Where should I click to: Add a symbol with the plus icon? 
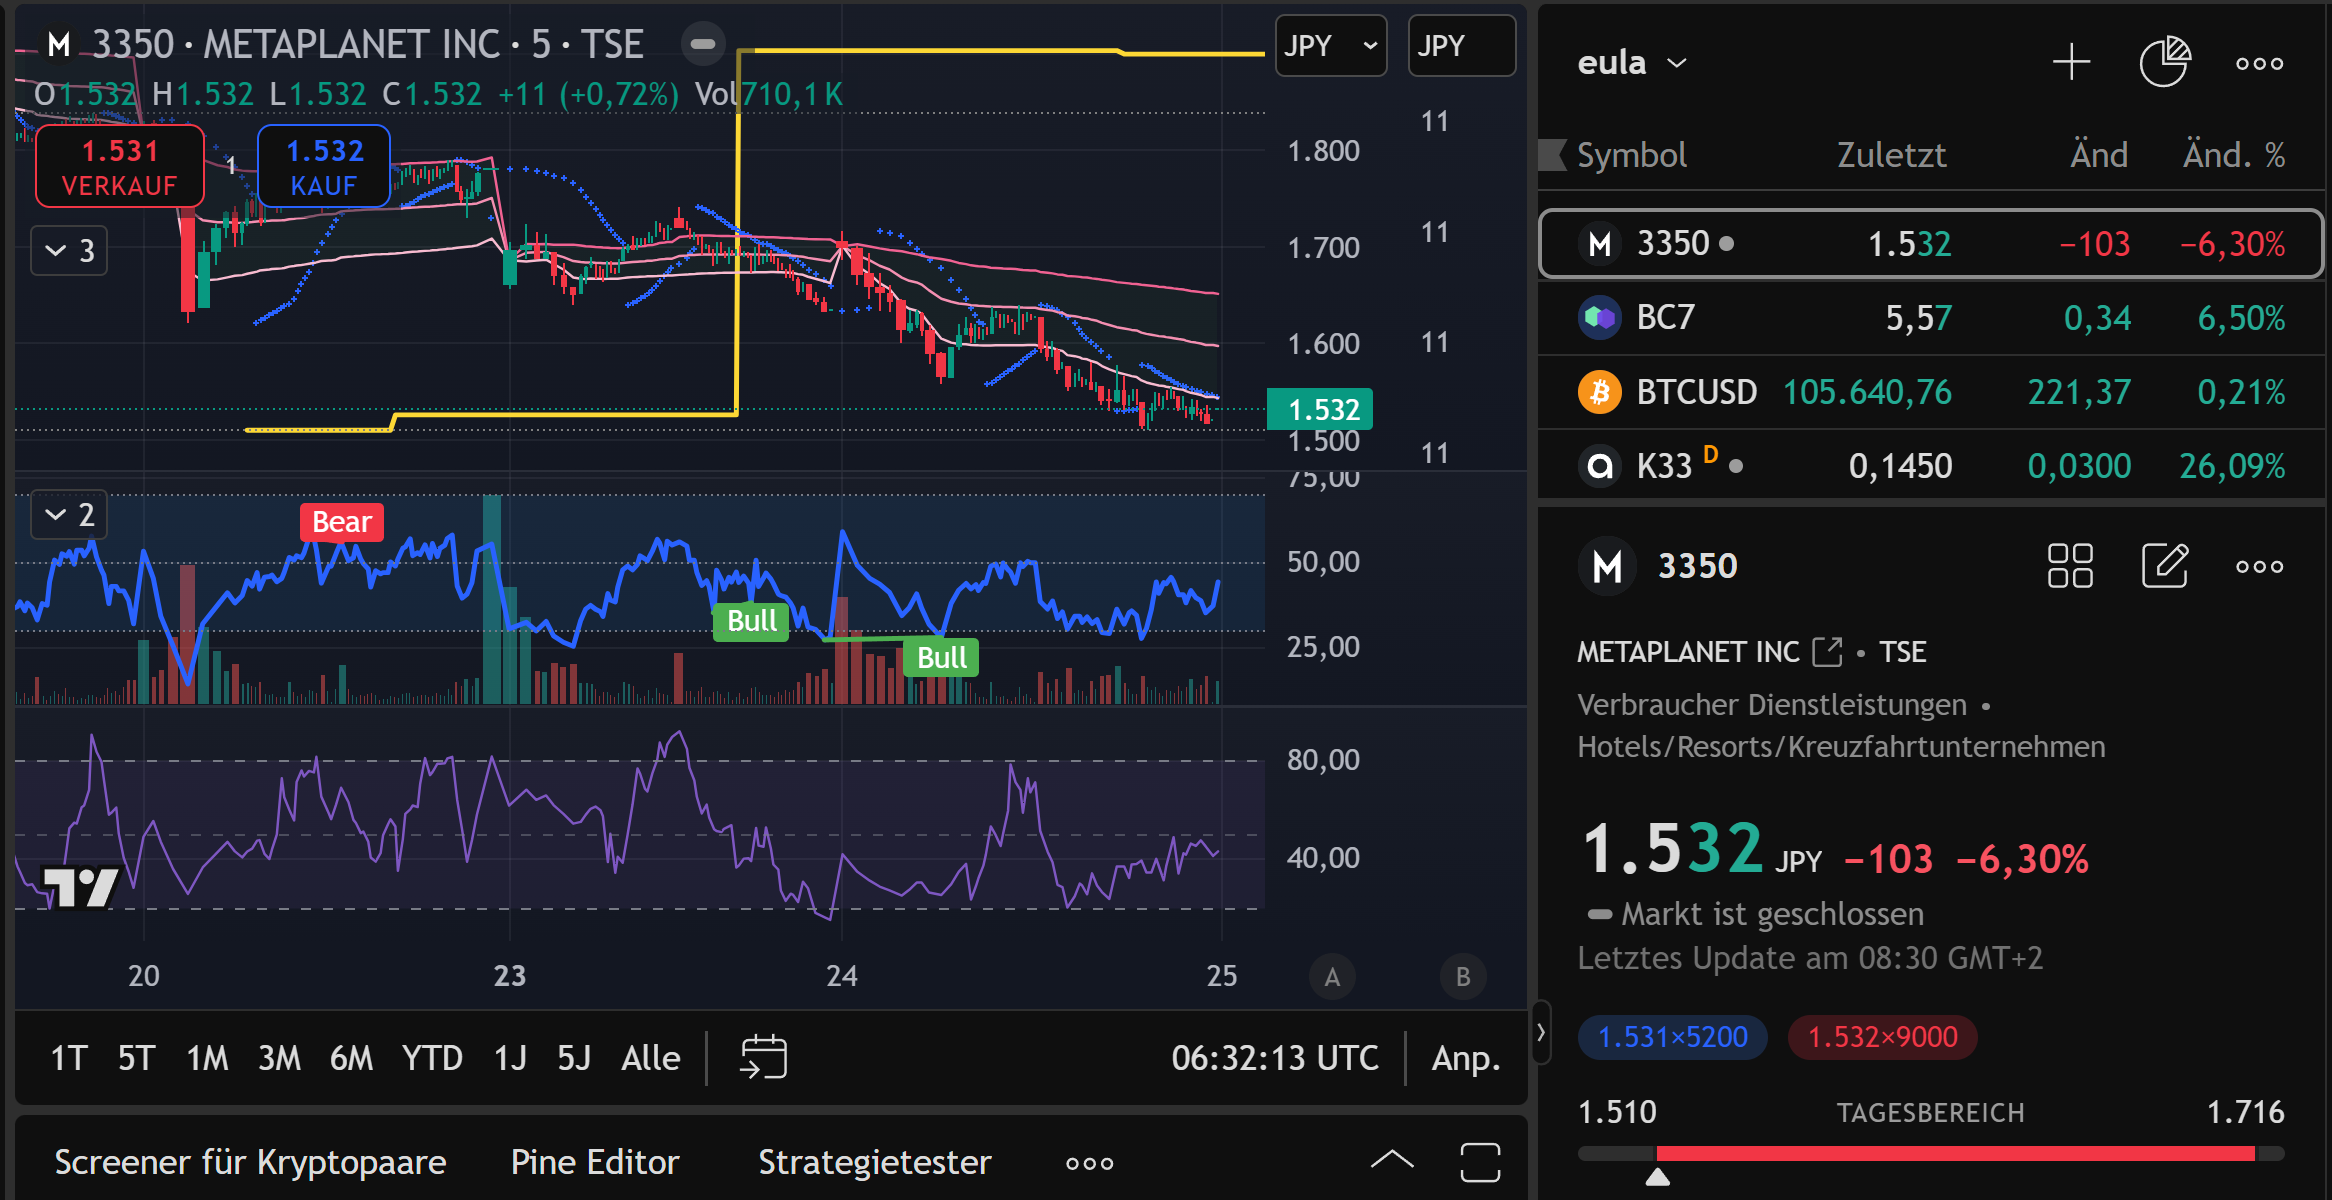pyautogui.click(x=2071, y=62)
